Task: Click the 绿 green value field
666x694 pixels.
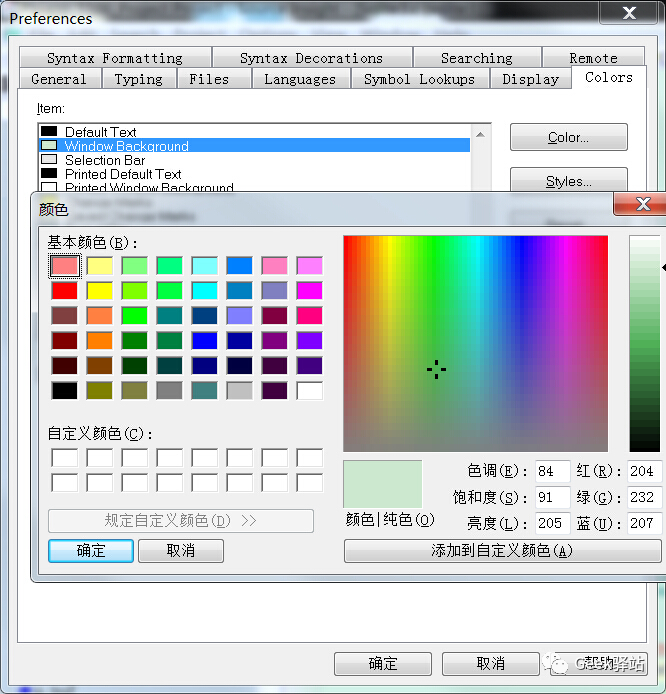Action: point(644,497)
